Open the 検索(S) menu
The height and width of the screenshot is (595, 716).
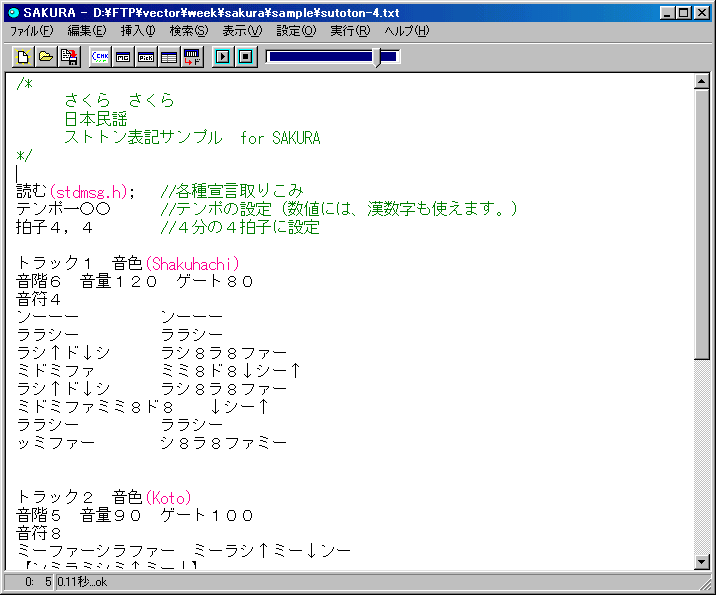(189, 31)
